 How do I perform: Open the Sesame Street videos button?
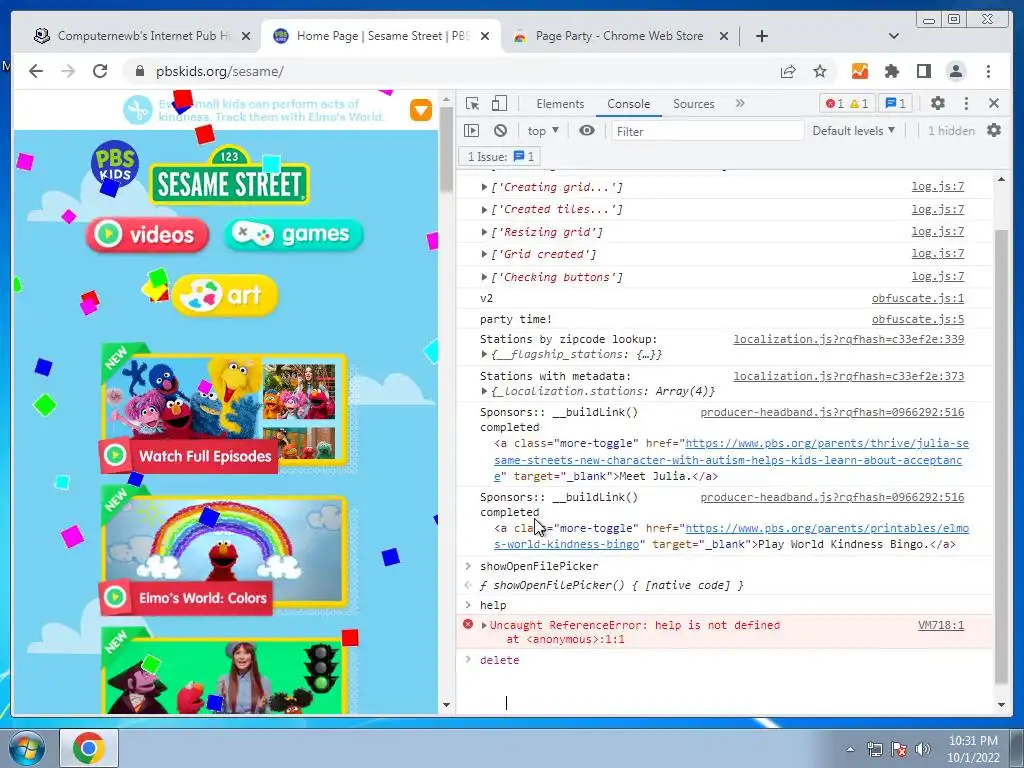(148, 235)
